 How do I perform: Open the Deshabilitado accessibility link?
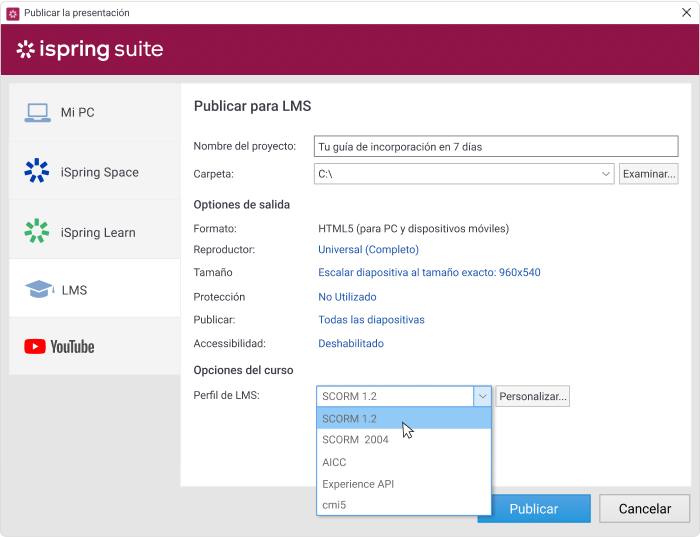tap(351, 343)
